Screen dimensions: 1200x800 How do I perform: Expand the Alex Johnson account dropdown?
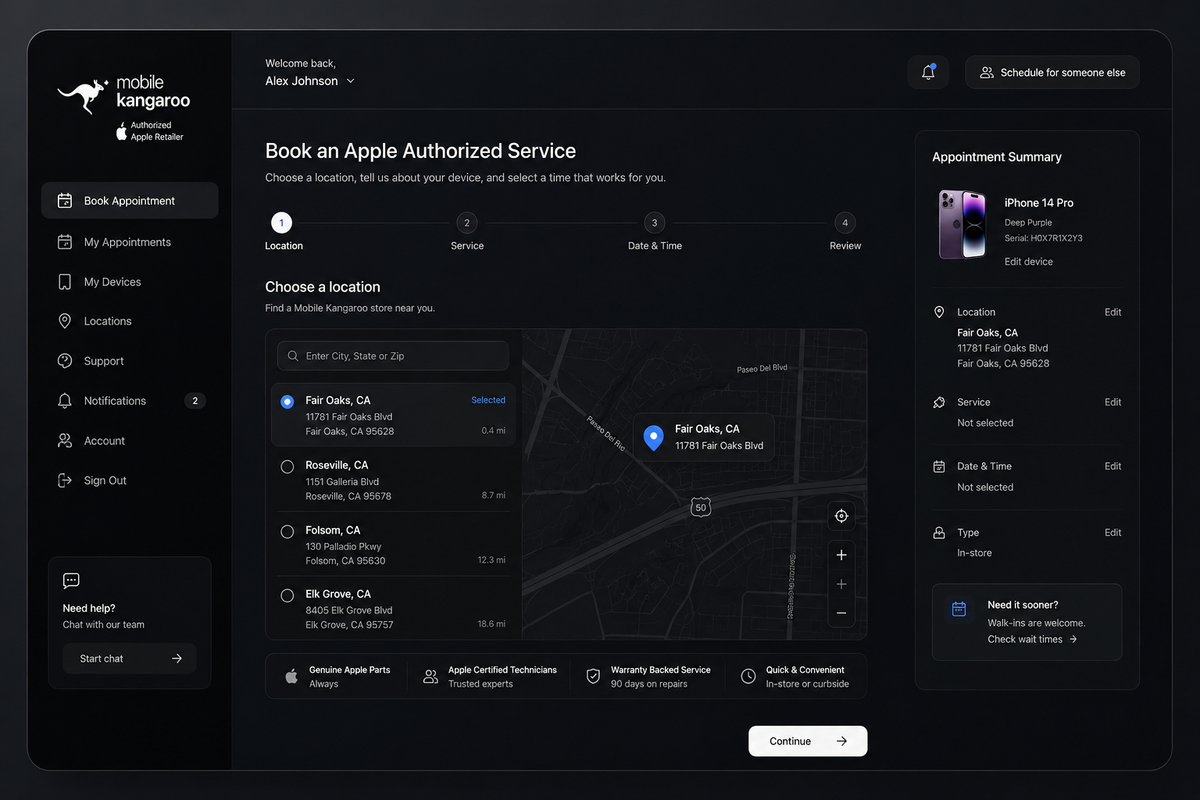coord(310,81)
